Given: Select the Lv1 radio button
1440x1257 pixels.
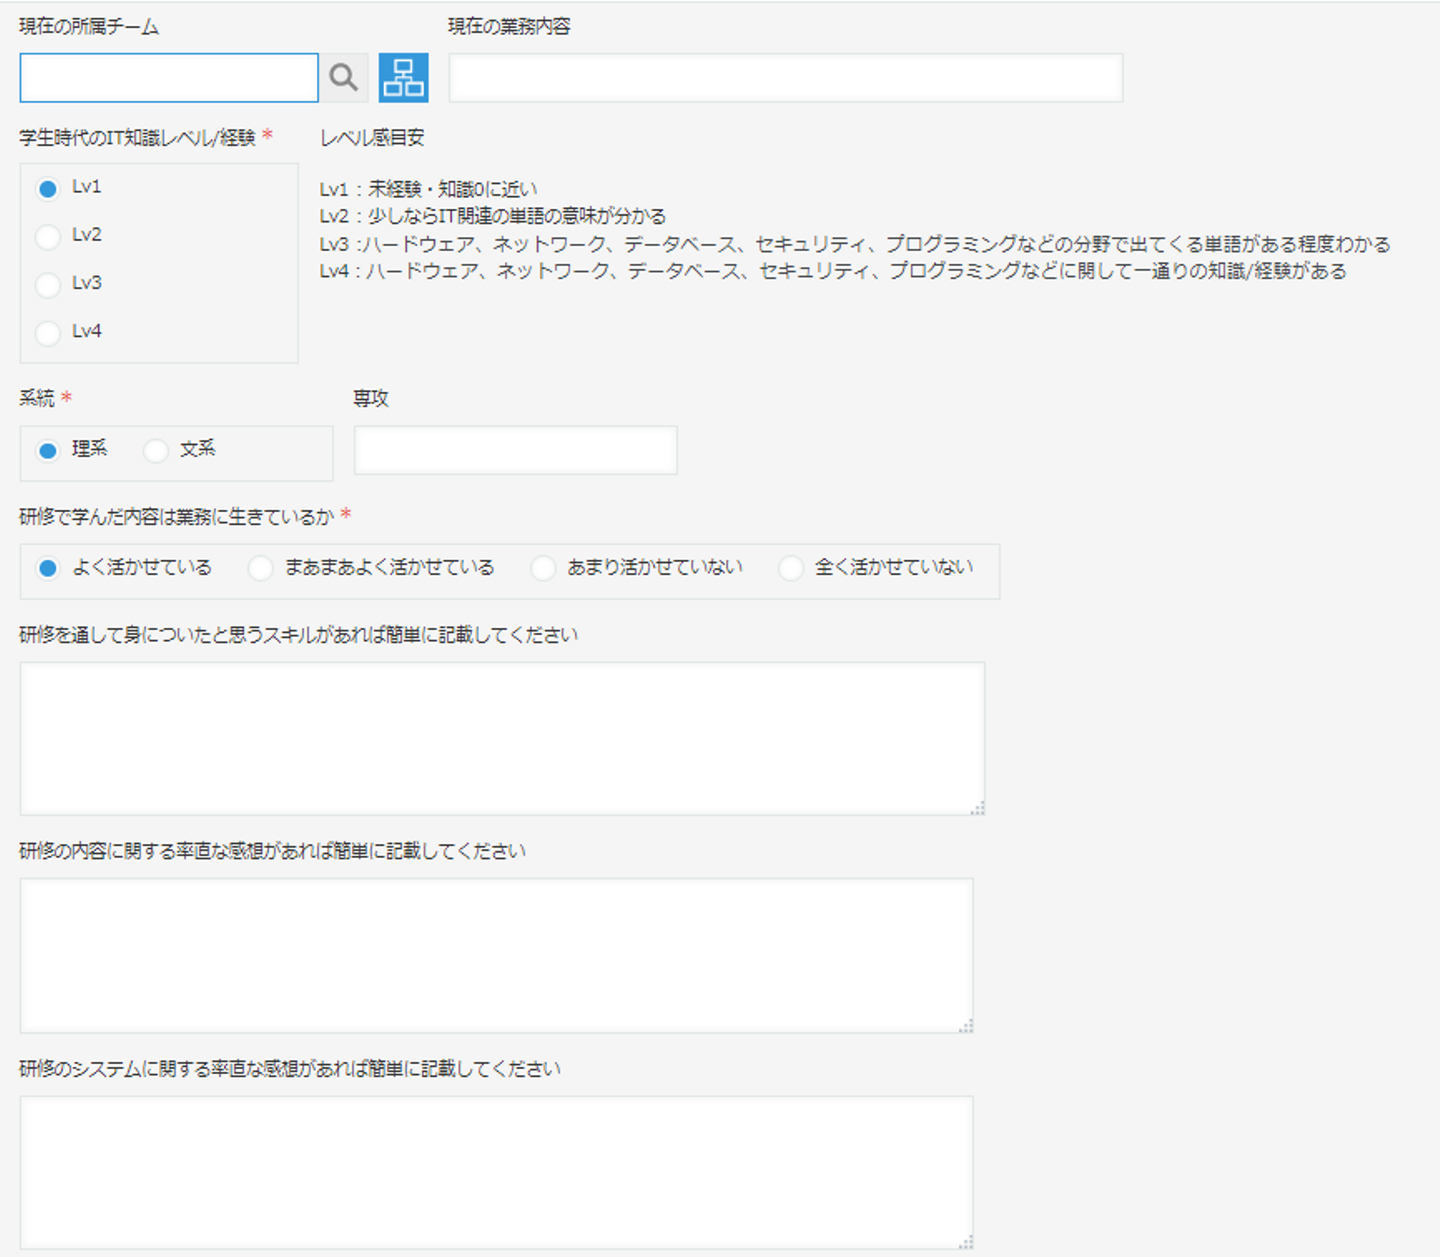Looking at the screenshot, I should 48,188.
